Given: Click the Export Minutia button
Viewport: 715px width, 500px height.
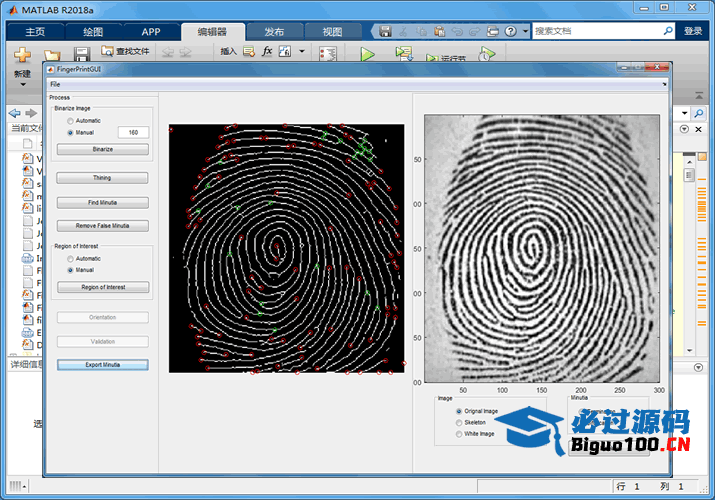Looking at the screenshot, I should point(103,365).
